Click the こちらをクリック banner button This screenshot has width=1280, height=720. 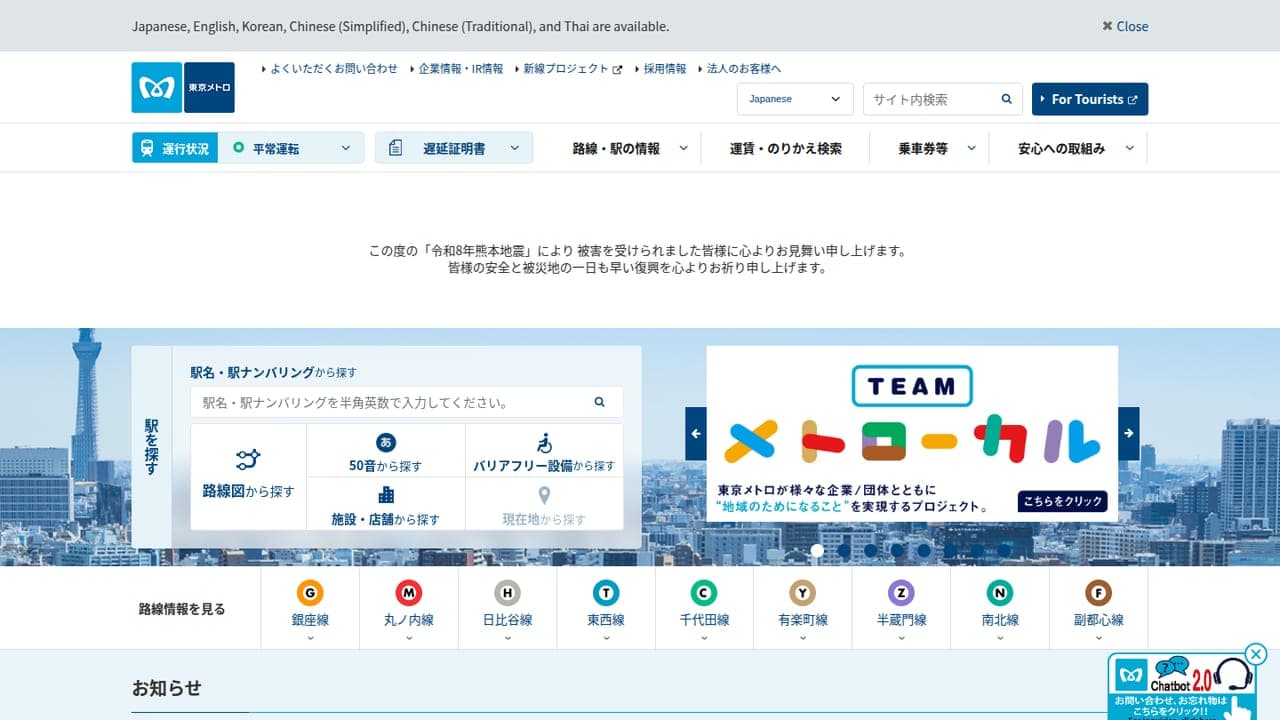tap(1062, 501)
